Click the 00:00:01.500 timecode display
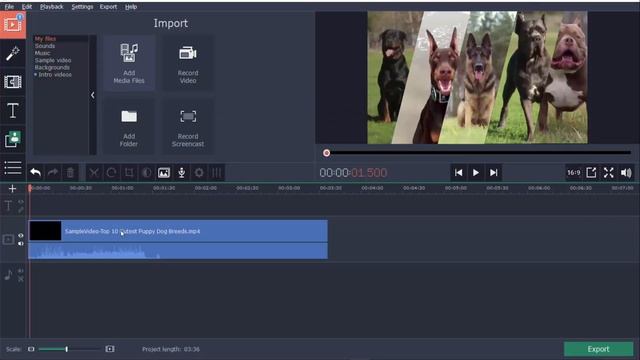 pos(353,173)
